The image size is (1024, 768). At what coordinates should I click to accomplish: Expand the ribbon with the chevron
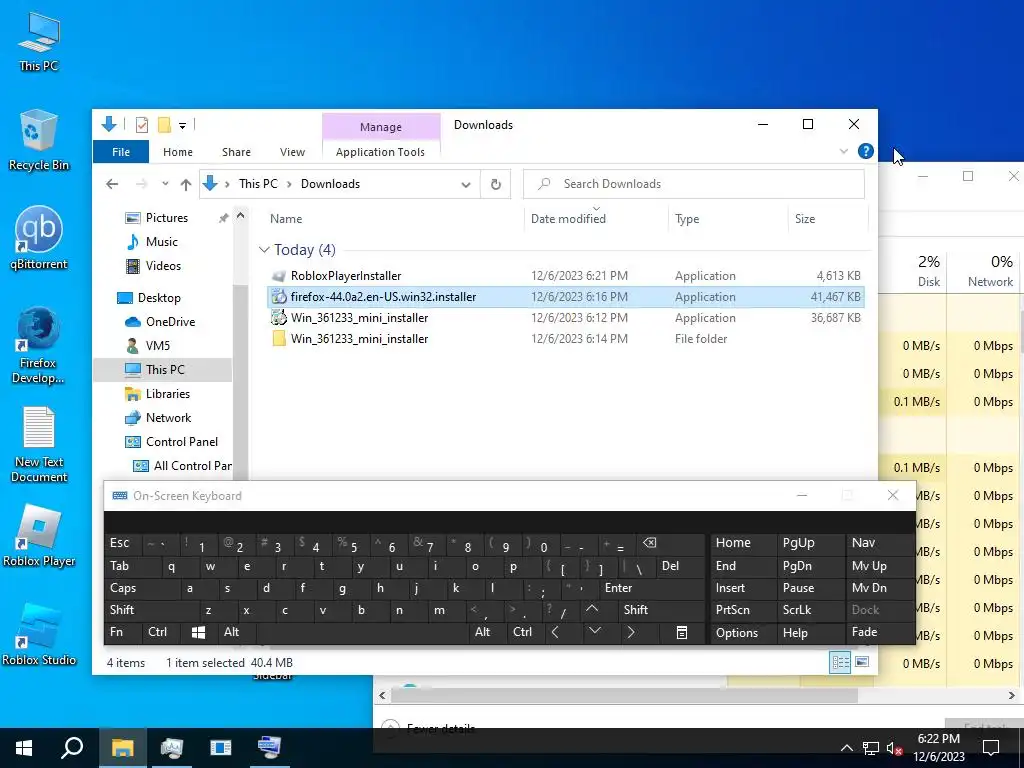pos(844,152)
